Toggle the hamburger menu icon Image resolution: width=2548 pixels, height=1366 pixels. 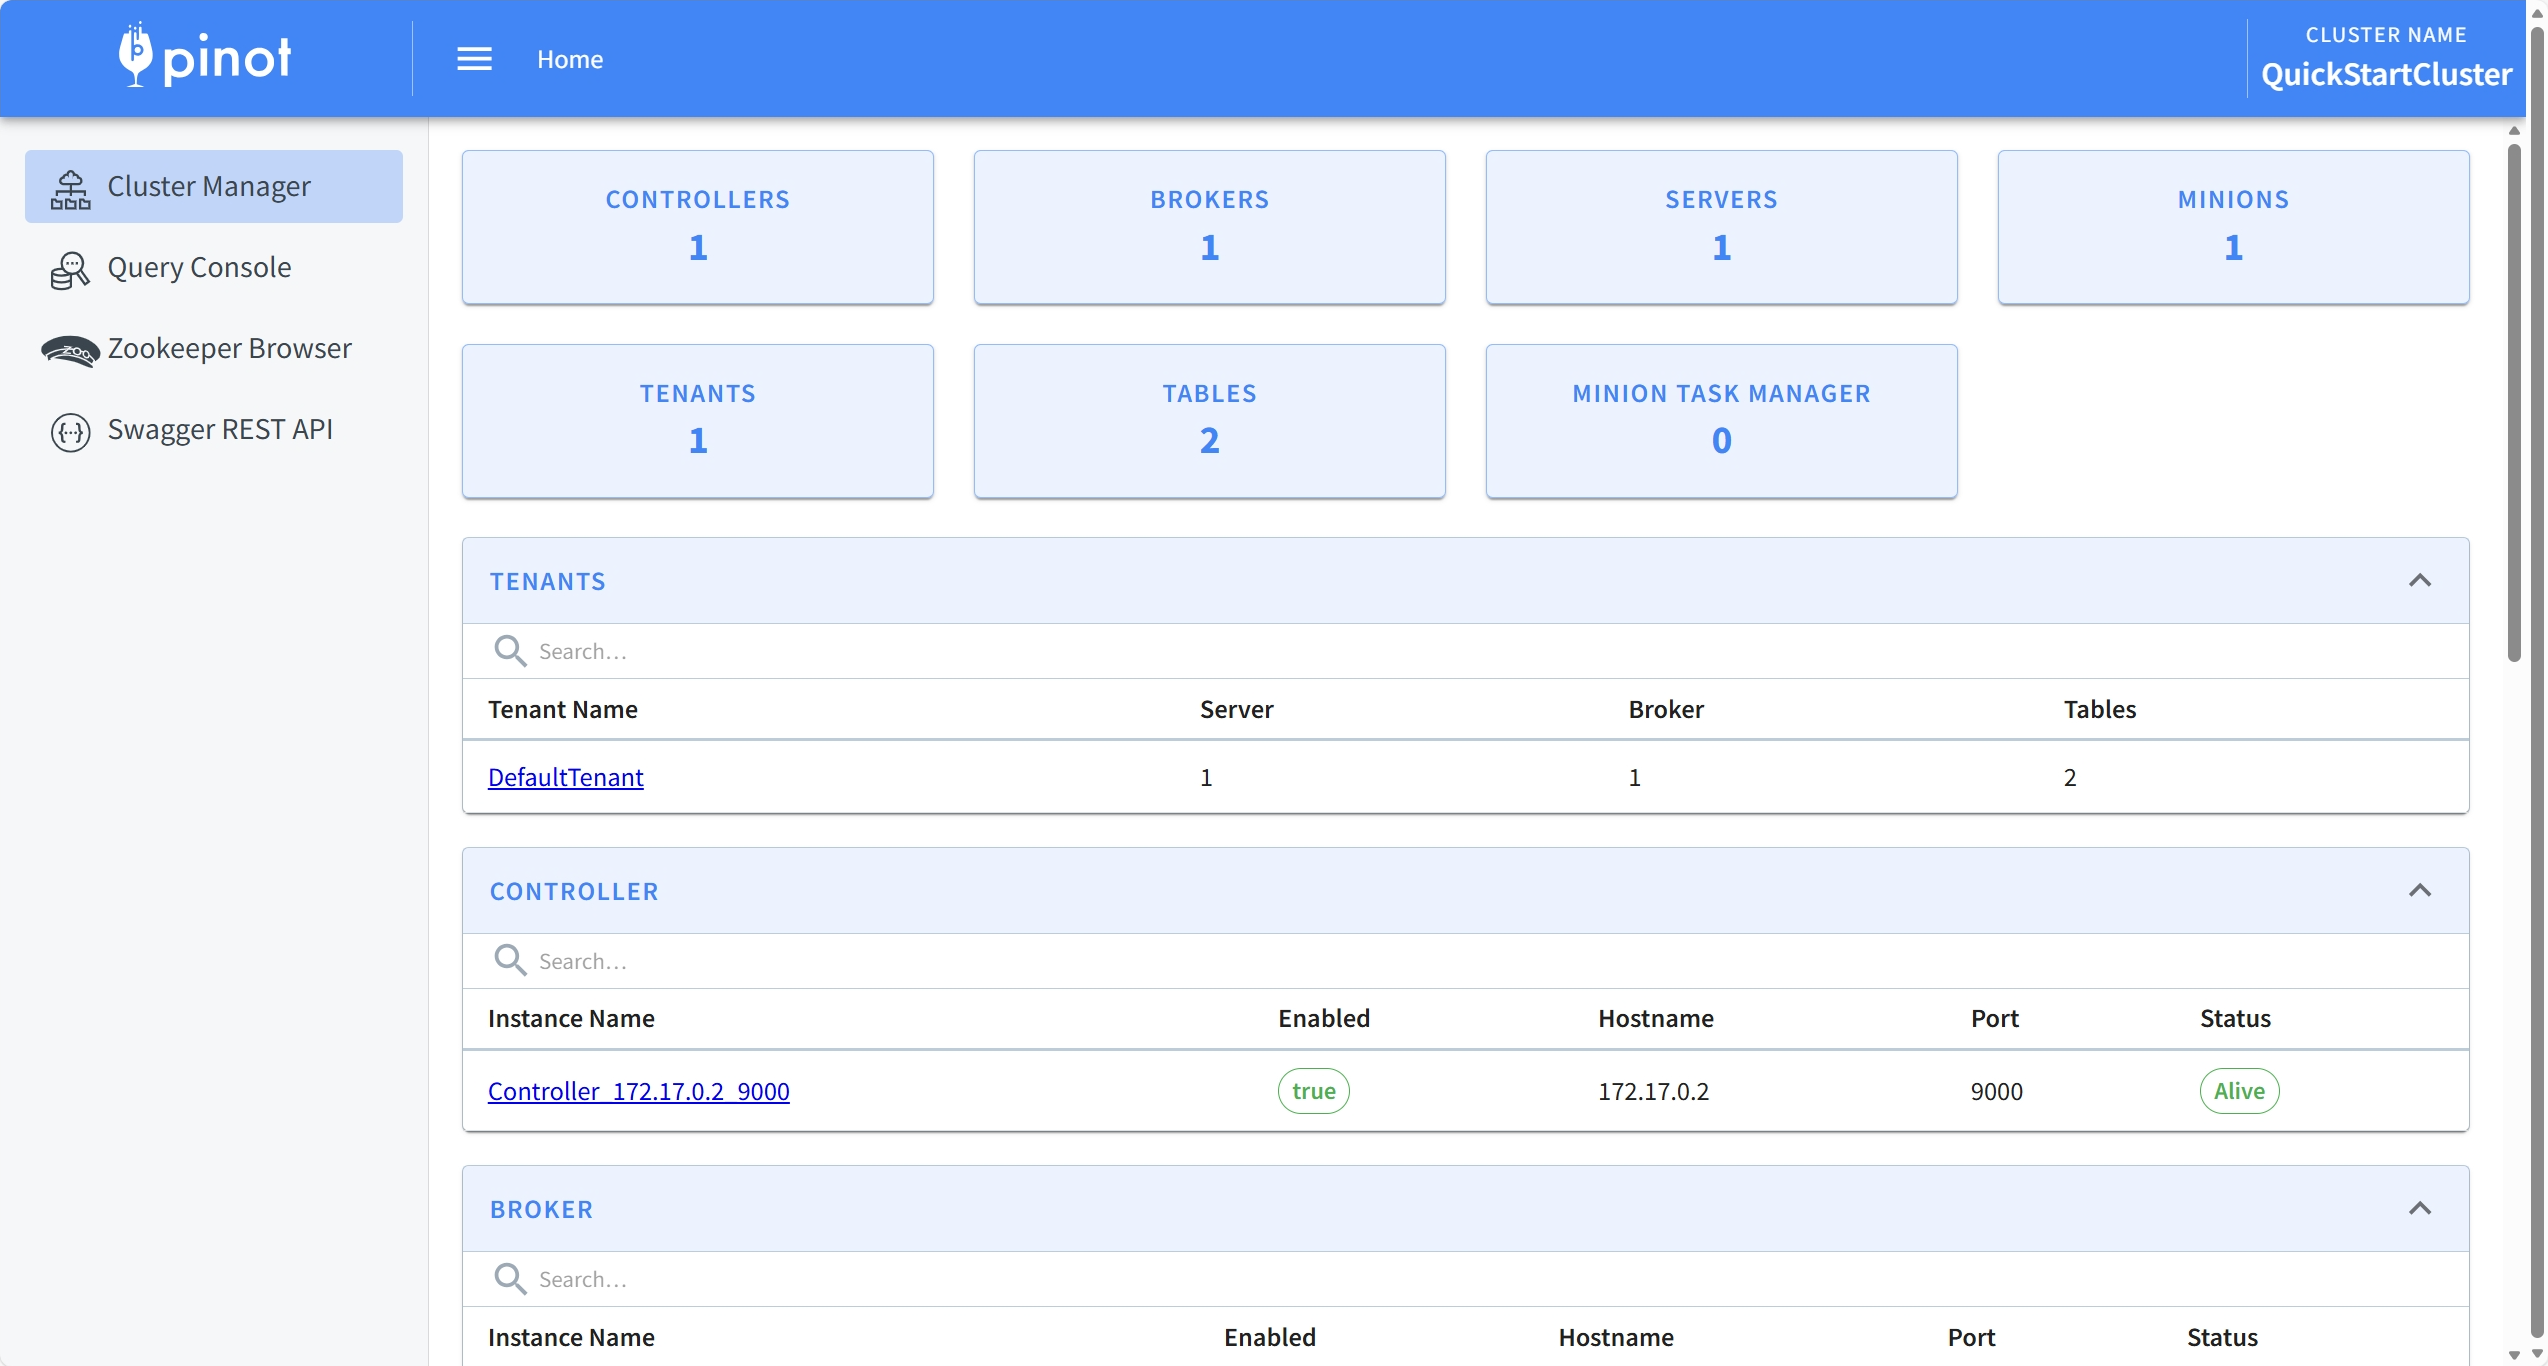[474, 59]
